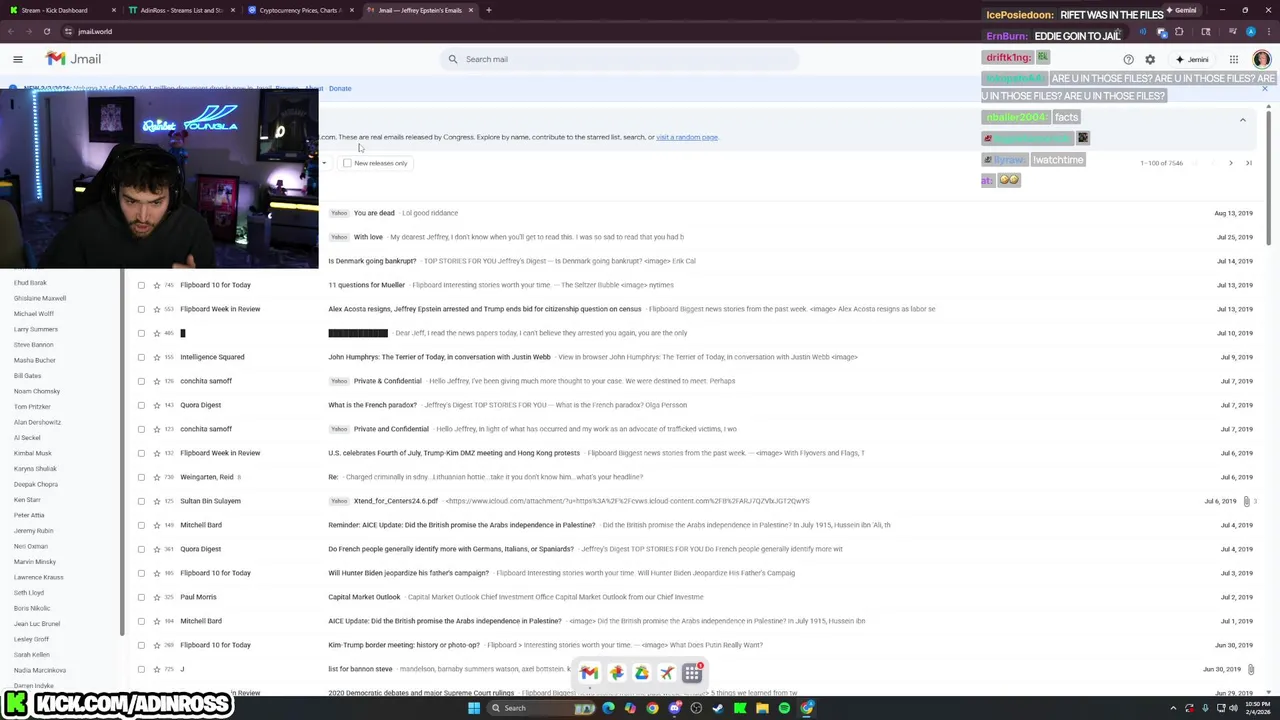The height and width of the screenshot is (720, 1280).
Task: Filter emails by Ghislaine Maxwell in sidebar
Action: coord(40,298)
